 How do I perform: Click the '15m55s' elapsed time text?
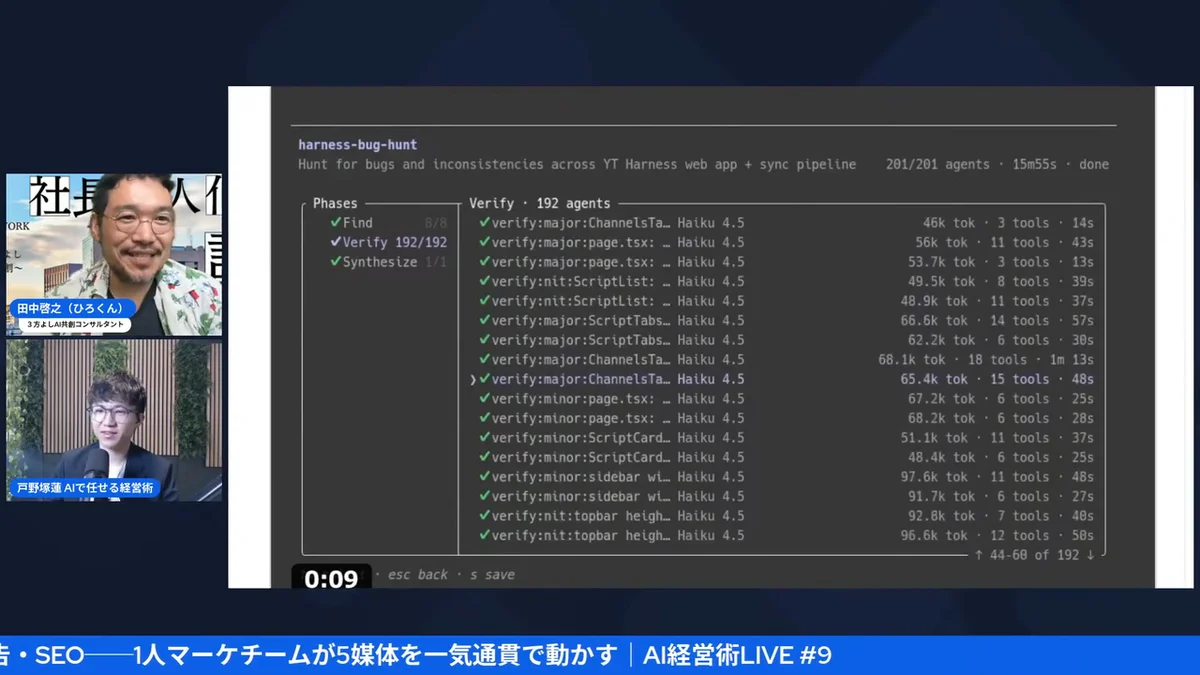(x=1032, y=164)
